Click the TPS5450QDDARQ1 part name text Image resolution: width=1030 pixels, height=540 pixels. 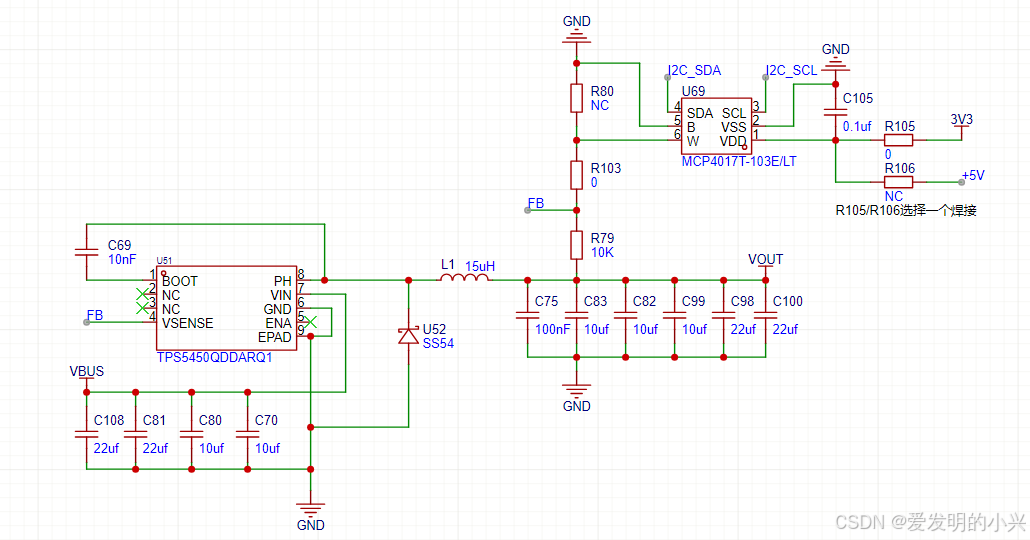(214, 358)
